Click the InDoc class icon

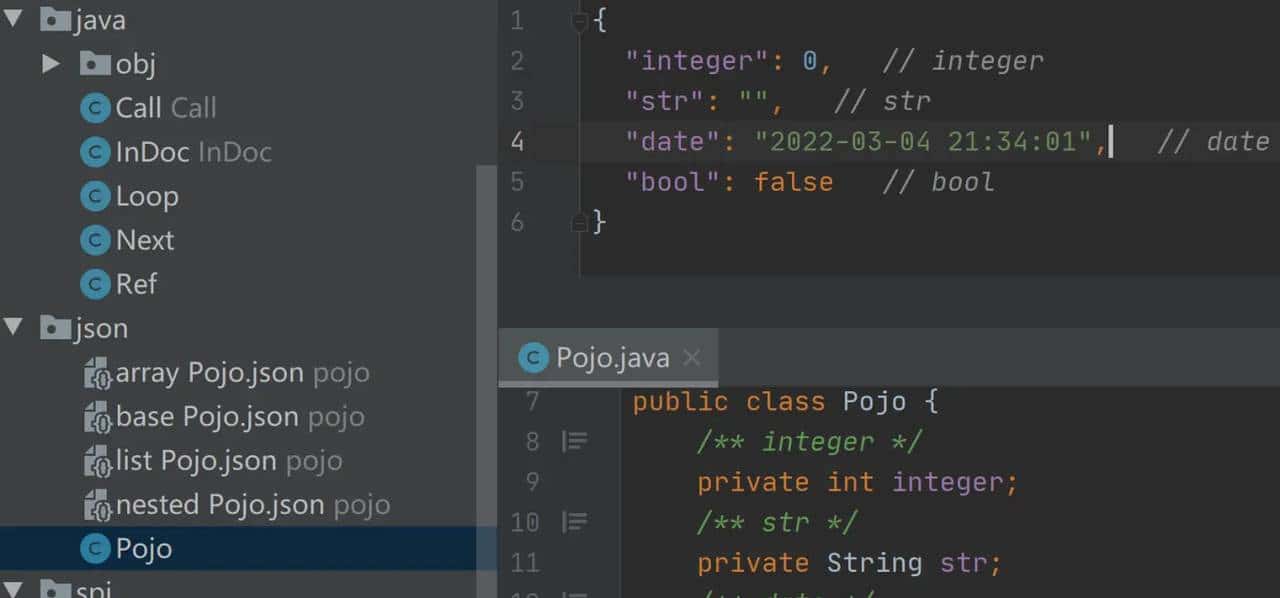point(94,152)
